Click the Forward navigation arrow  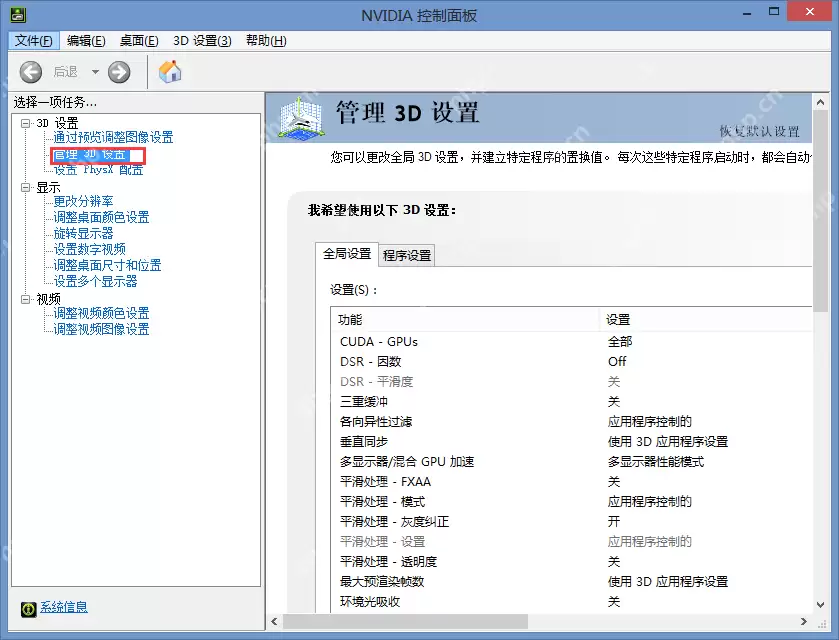[x=119, y=71]
